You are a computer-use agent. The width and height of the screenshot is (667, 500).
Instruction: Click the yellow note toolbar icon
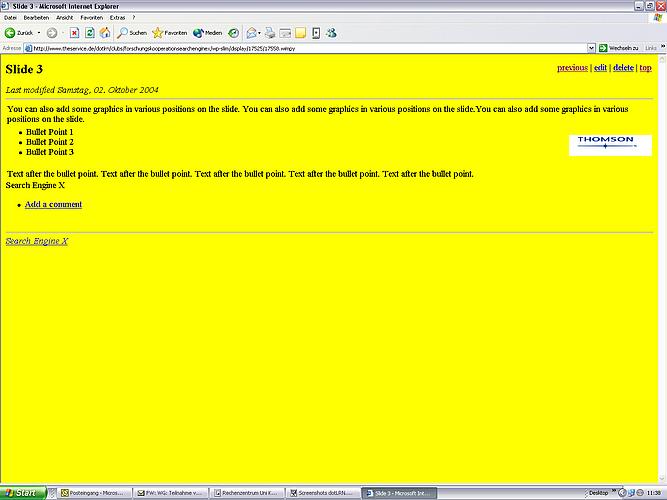[x=300, y=33]
